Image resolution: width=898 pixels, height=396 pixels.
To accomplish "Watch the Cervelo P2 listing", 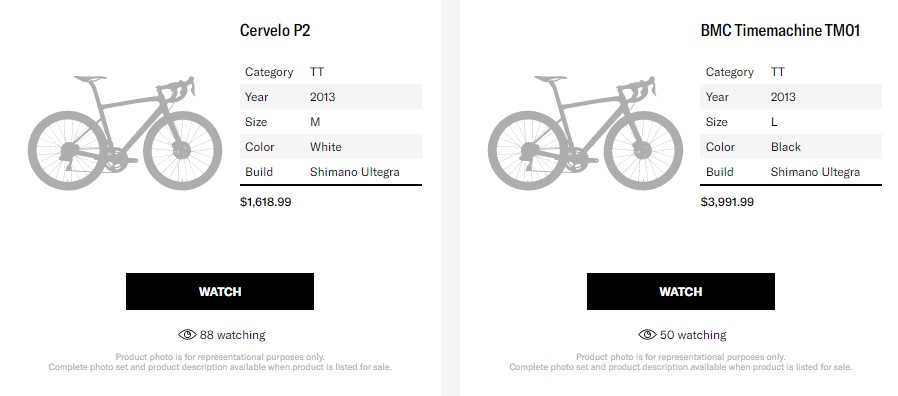I will pos(220,291).
